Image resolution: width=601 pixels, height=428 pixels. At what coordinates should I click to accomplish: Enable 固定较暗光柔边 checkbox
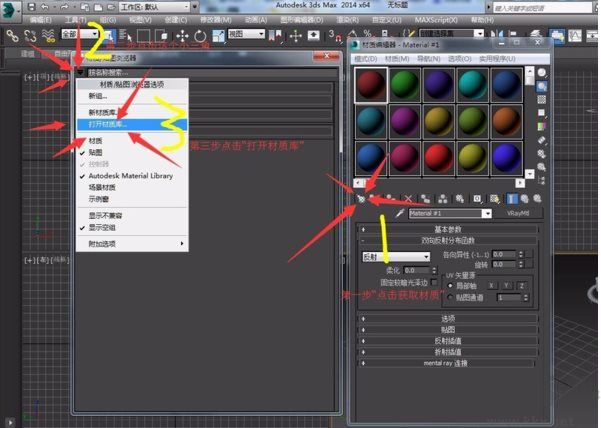[x=434, y=282]
